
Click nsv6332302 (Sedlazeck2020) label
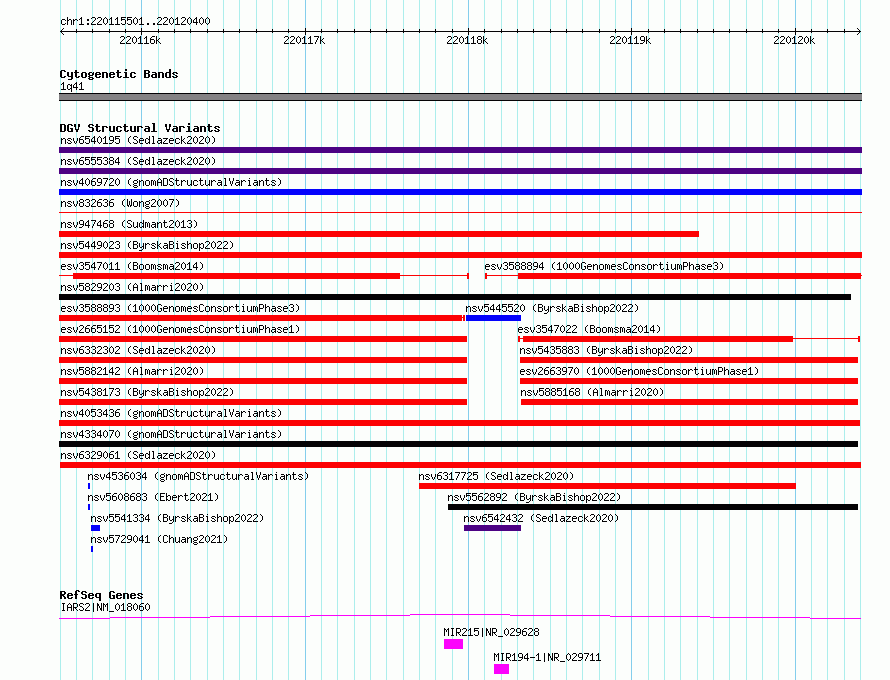pos(138,350)
